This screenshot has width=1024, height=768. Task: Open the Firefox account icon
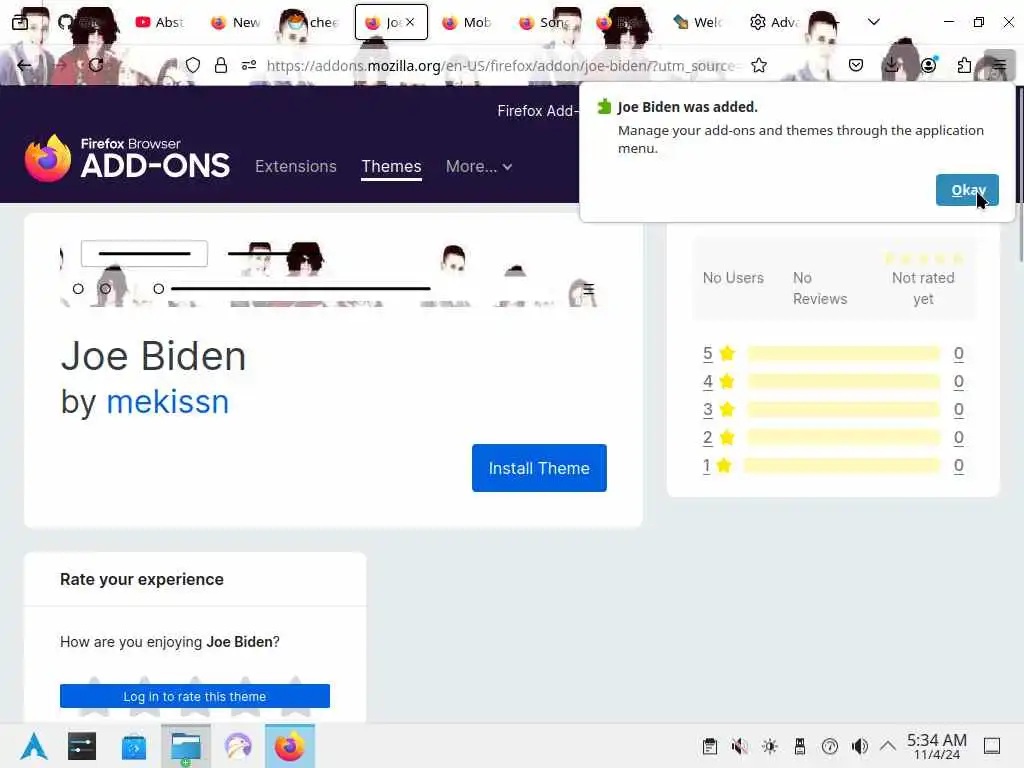coord(928,65)
